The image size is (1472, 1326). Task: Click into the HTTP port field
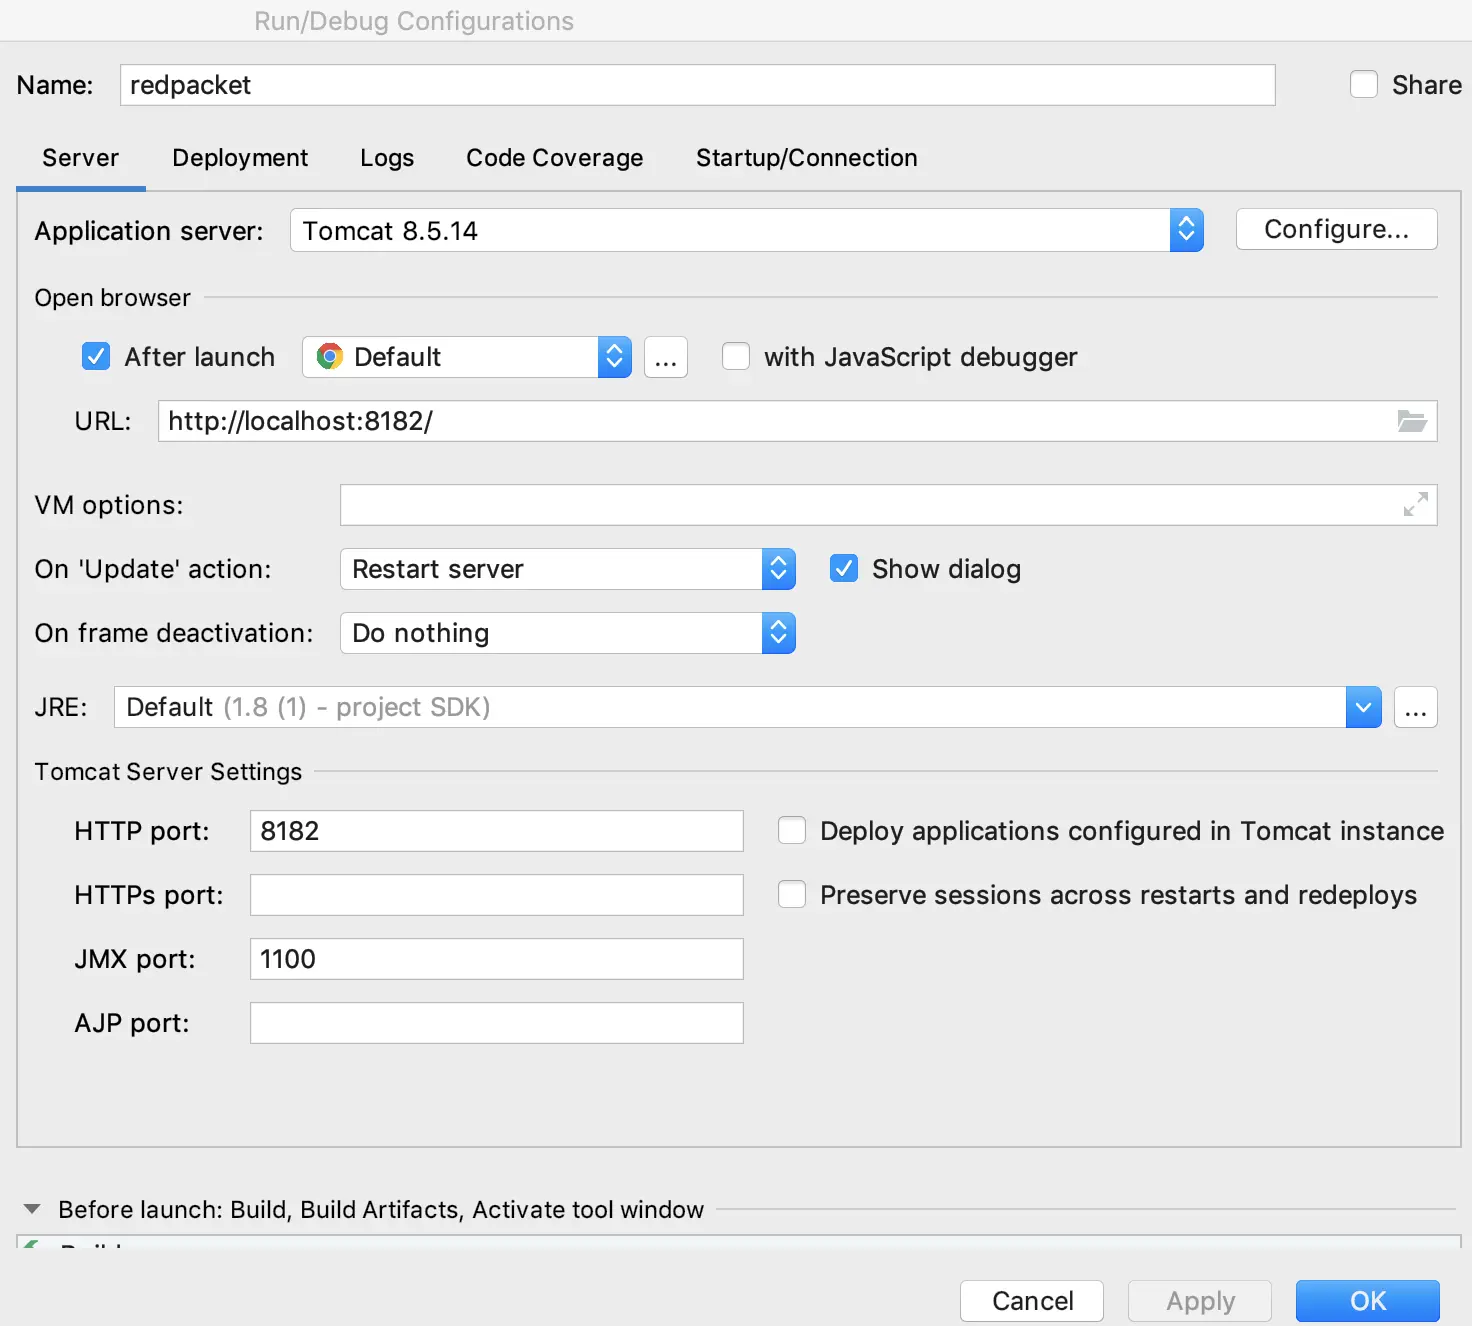pyautogui.click(x=496, y=831)
